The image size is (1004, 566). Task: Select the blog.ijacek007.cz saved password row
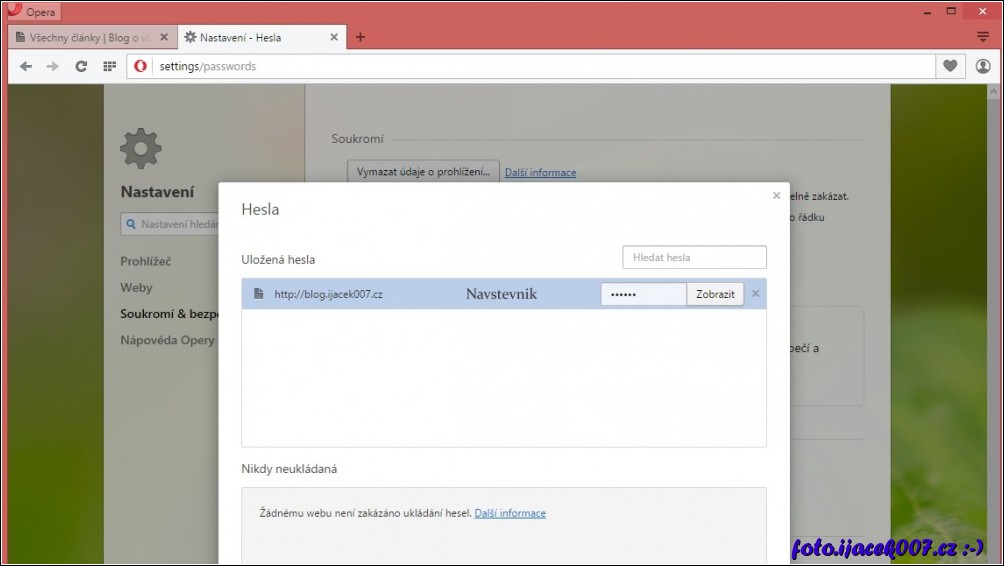[x=400, y=294]
